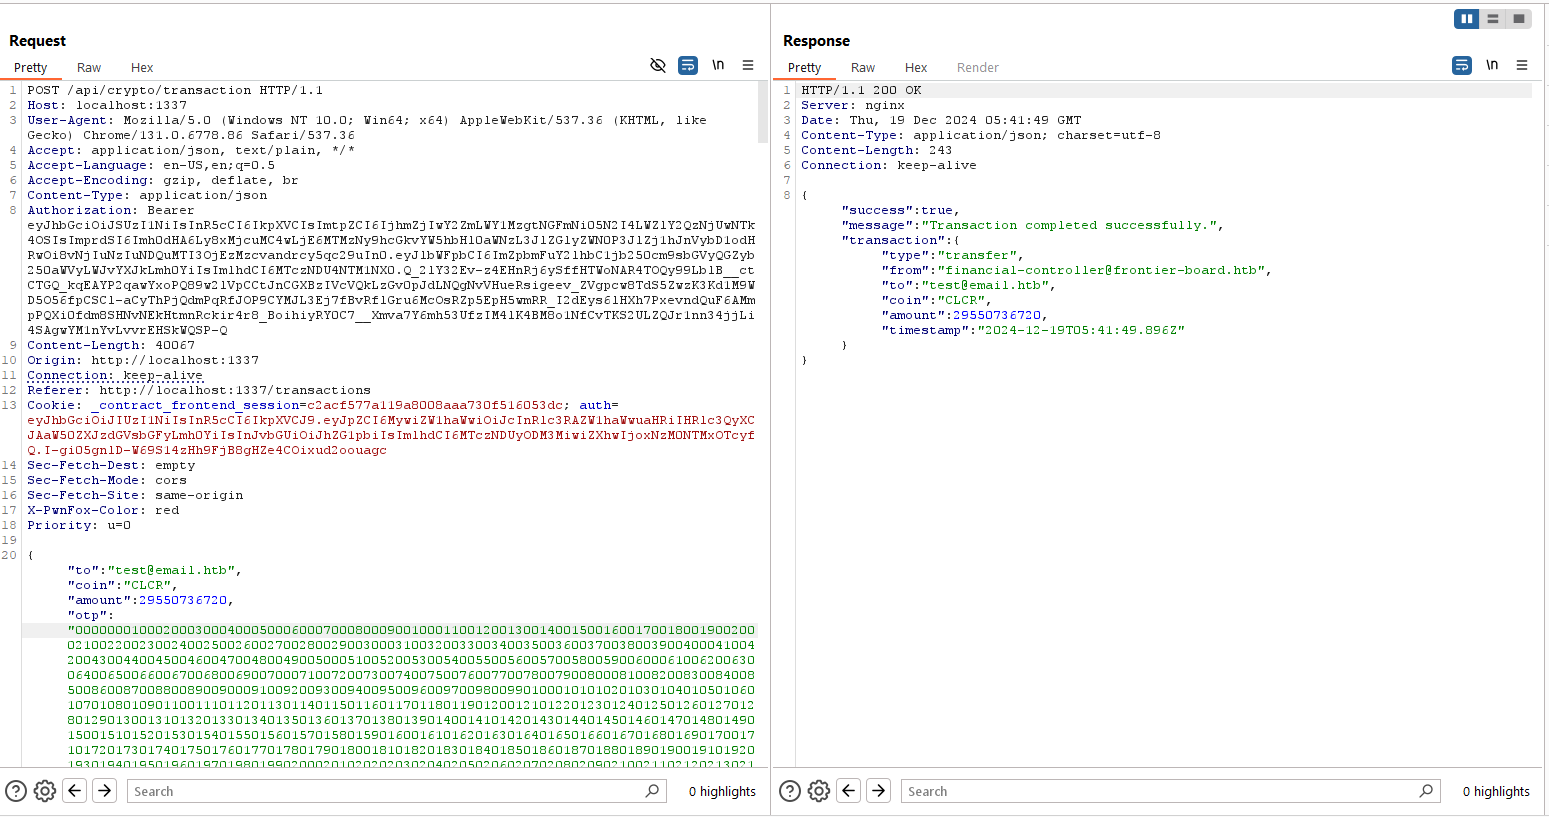Click the request body "otp" key
This screenshot has height=817, width=1549.
(x=87, y=615)
